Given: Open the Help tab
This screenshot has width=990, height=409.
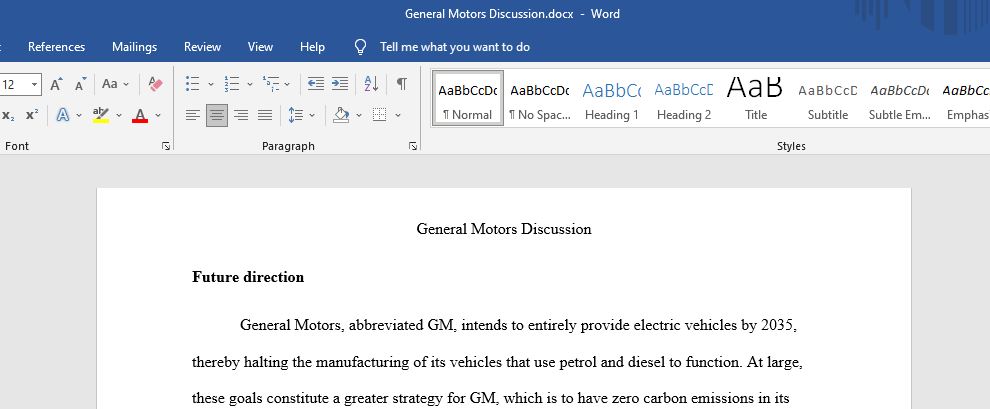Looking at the screenshot, I should (x=312, y=47).
